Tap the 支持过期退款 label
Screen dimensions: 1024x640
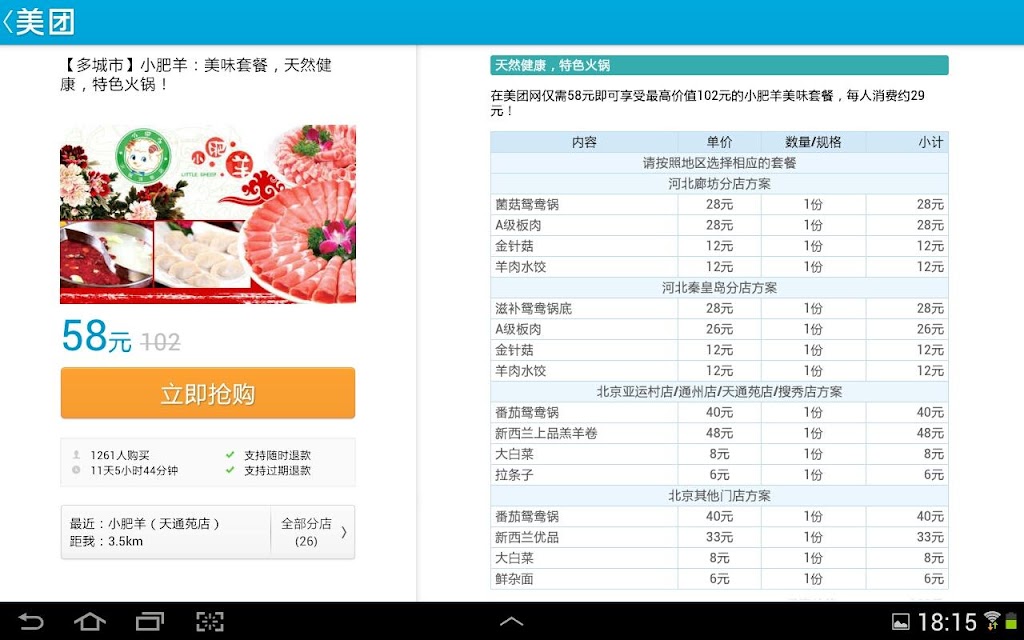pyautogui.click(x=278, y=470)
